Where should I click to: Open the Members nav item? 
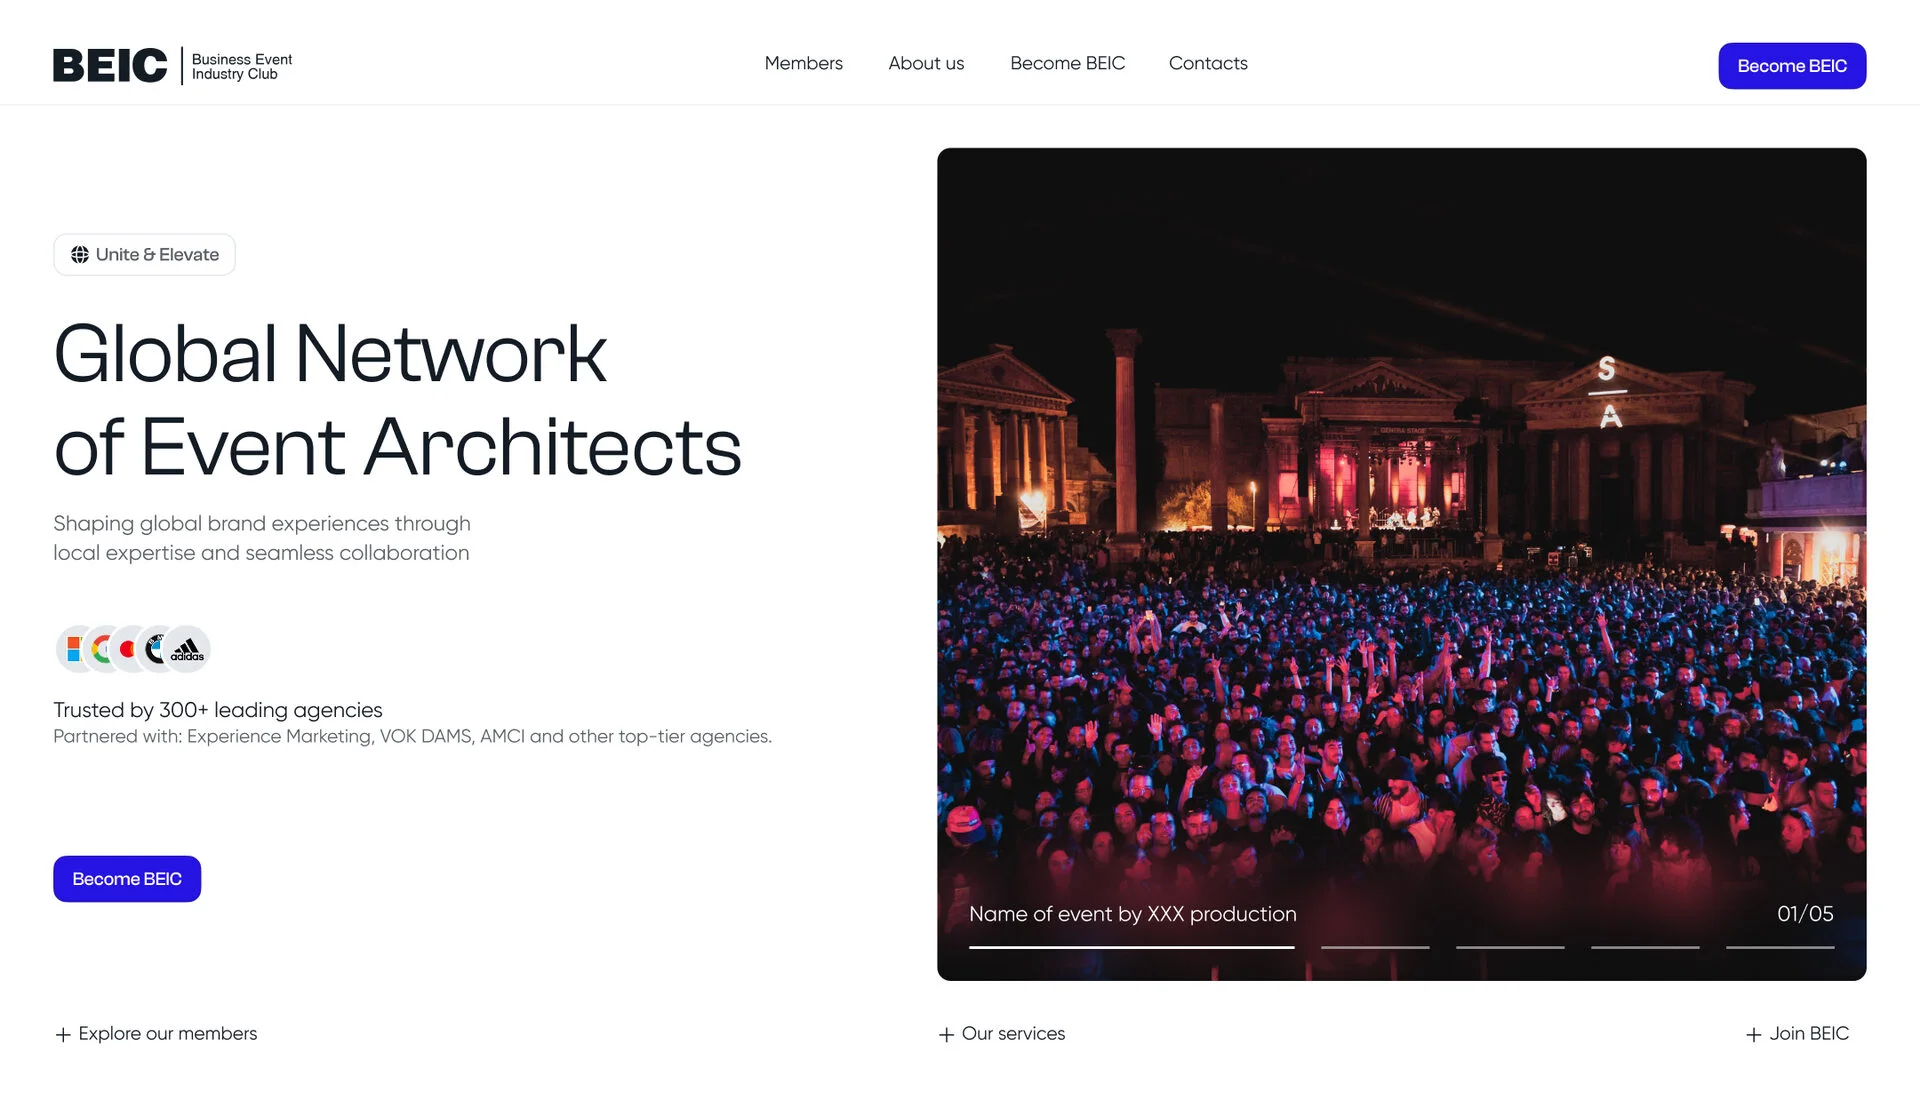pos(803,63)
